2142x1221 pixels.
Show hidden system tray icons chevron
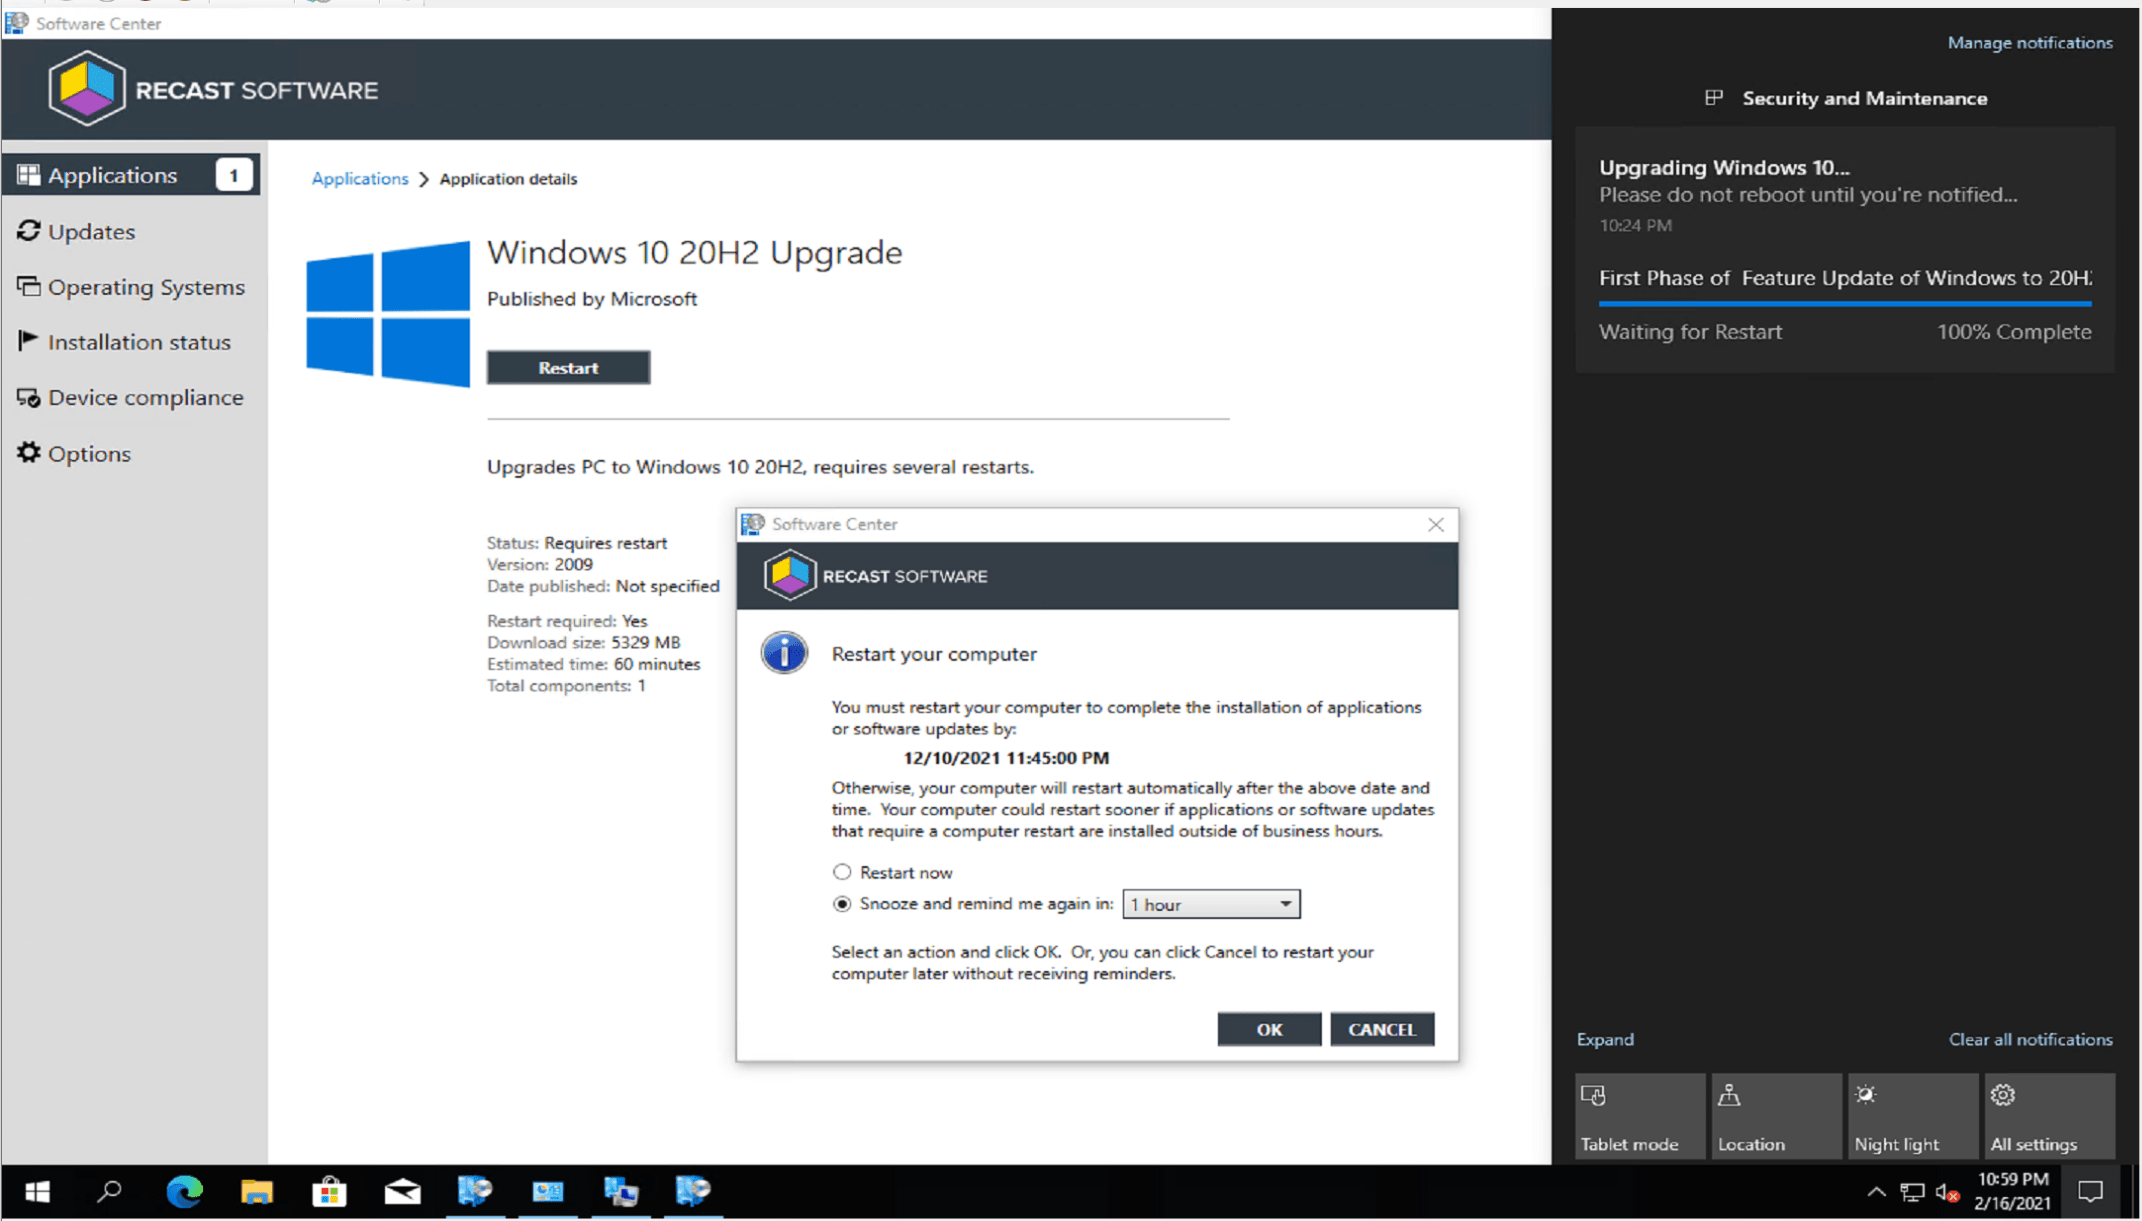point(1876,1192)
